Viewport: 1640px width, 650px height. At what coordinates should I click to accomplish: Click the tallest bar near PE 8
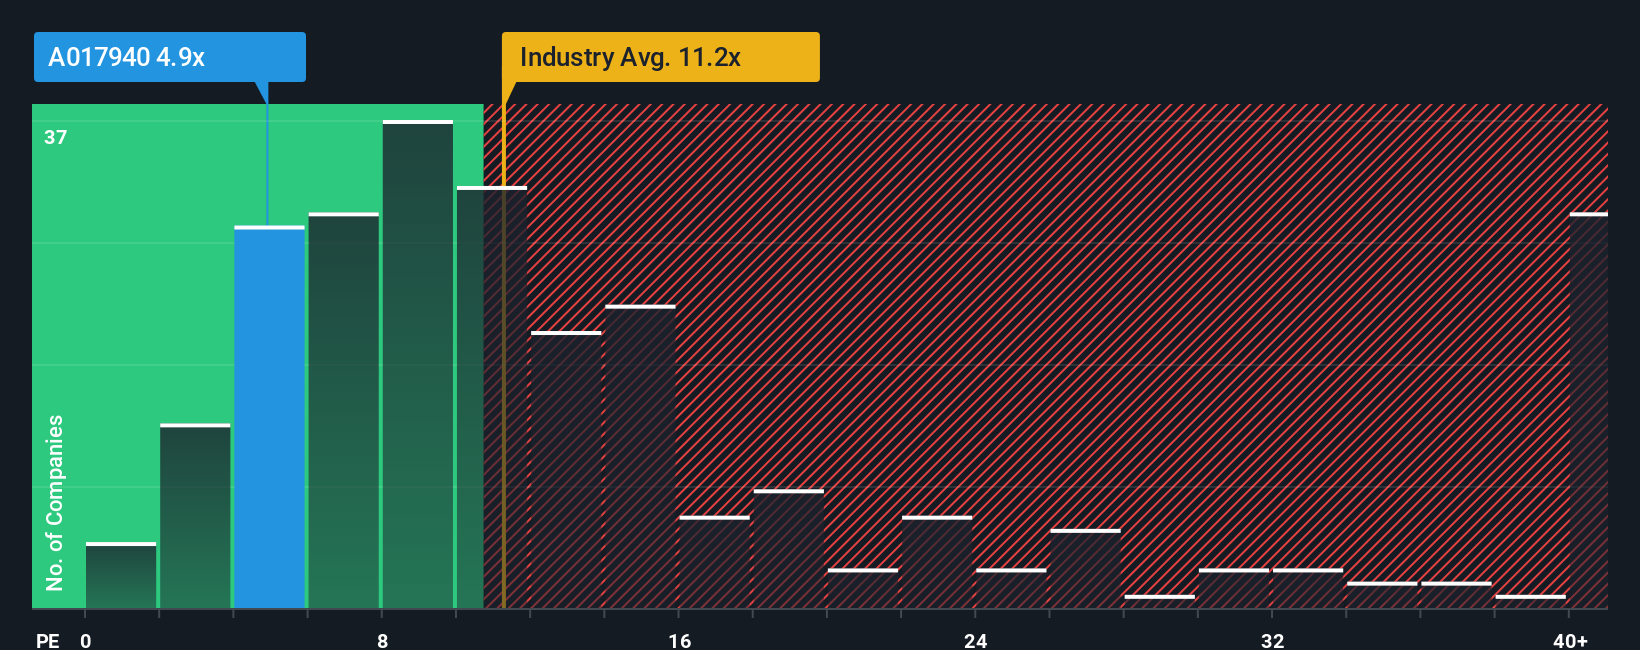click(x=418, y=364)
